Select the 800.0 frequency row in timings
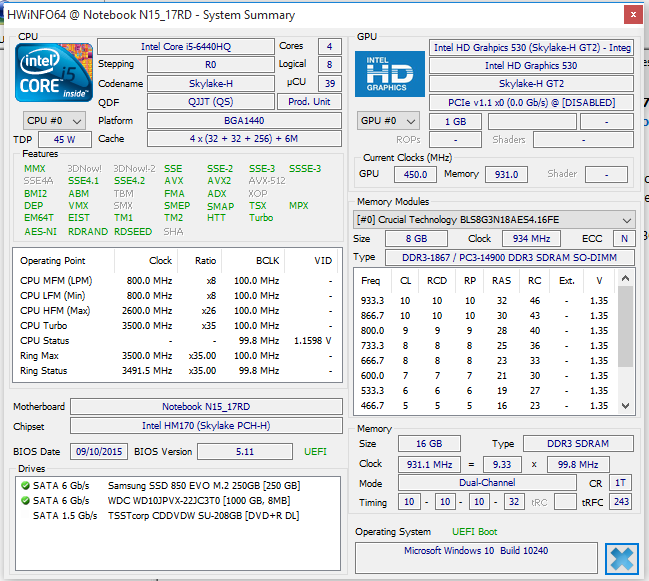This screenshot has height=581, width=649. pyautogui.click(x=486, y=331)
